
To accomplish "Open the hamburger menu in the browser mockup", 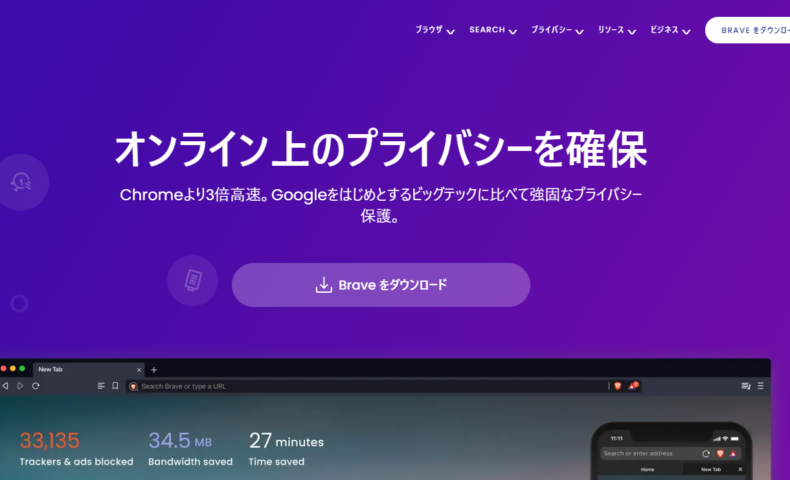I will click(x=761, y=386).
